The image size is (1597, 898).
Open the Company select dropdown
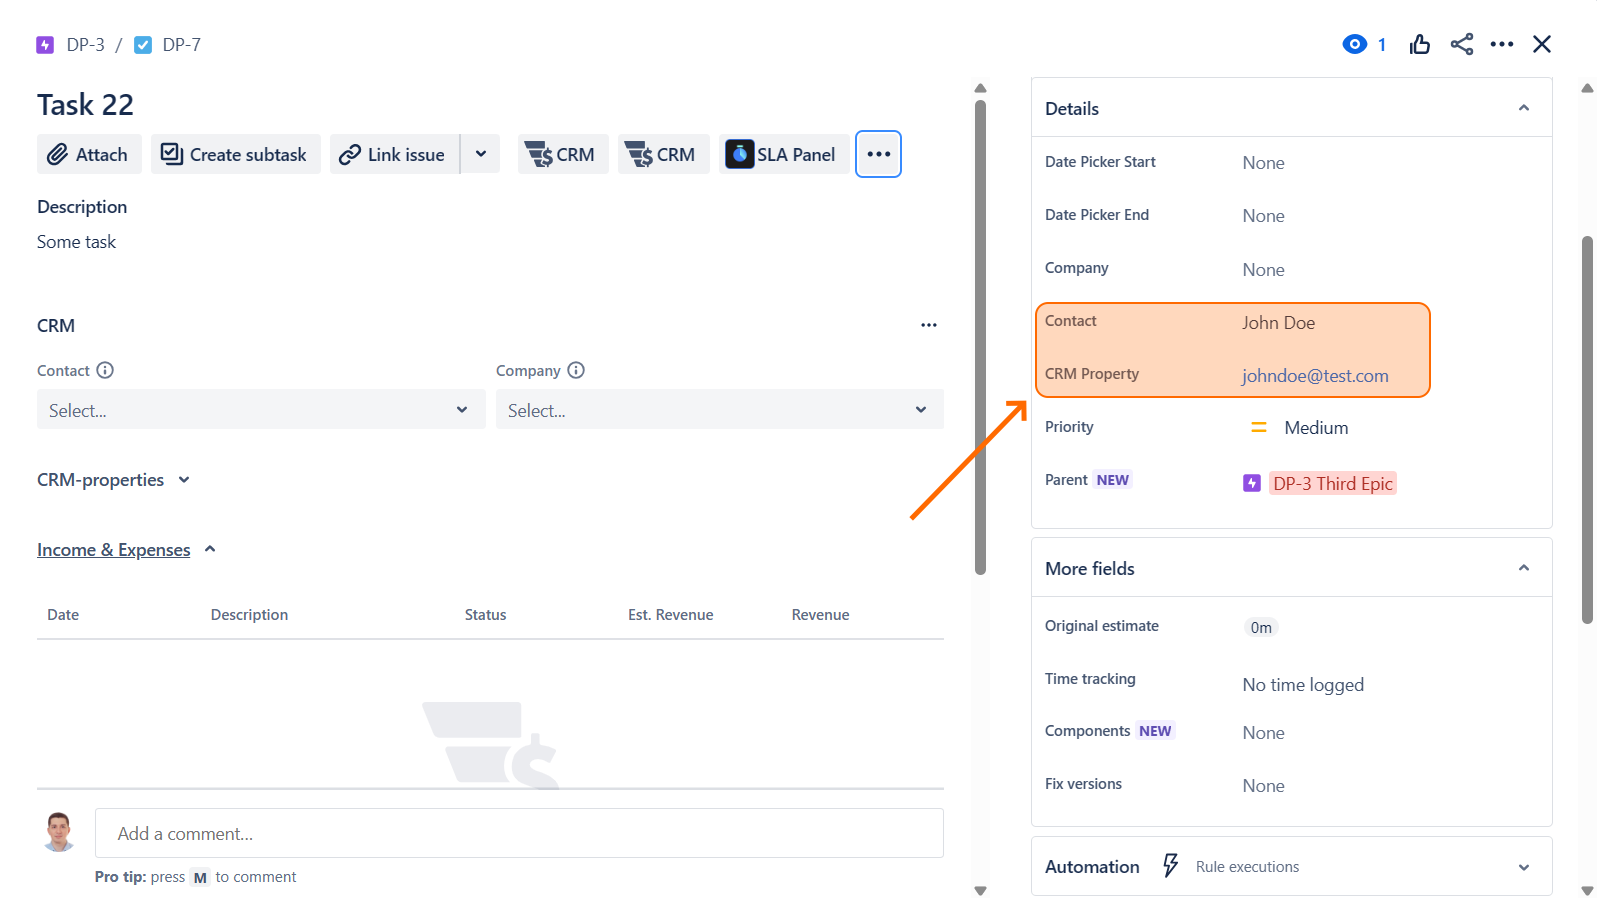(719, 410)
